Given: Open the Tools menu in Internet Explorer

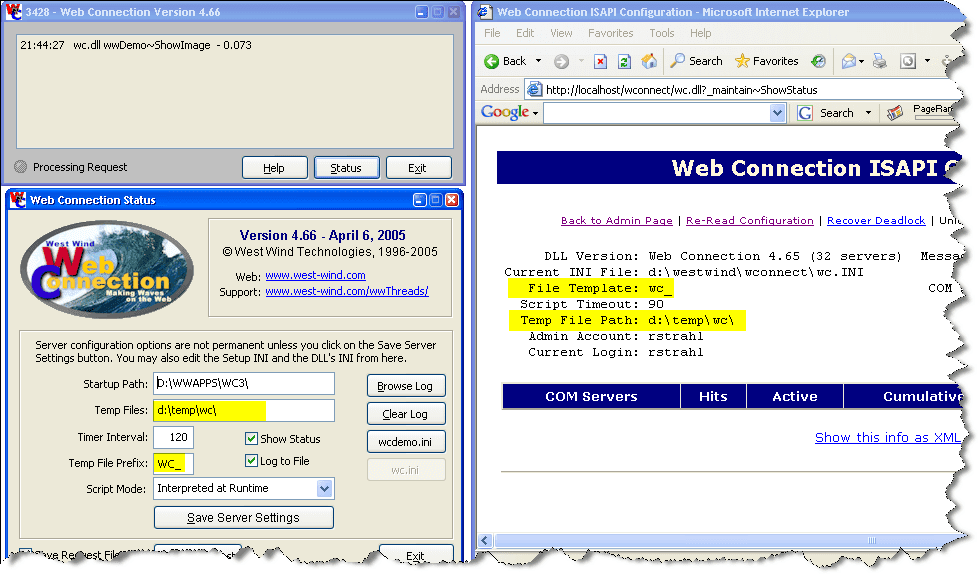Looking at the screenshot, I should tap(661, 33).
